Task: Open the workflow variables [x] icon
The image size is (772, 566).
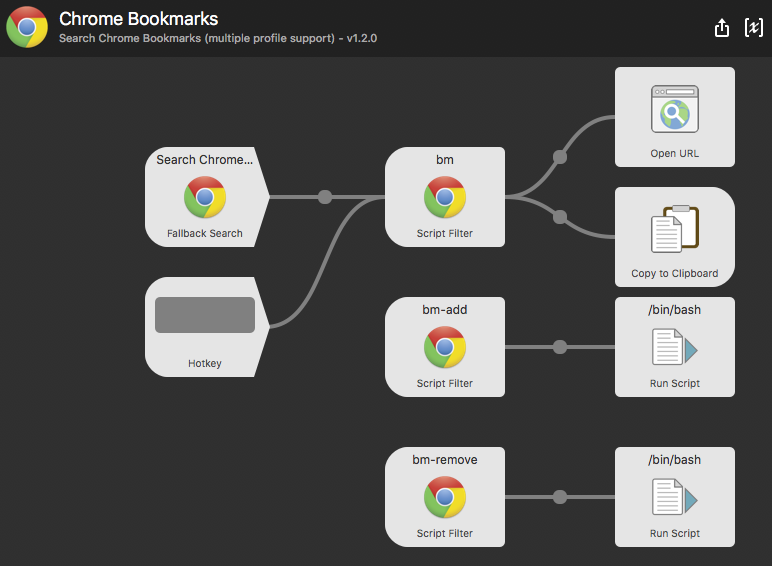Action: (753, 28)
